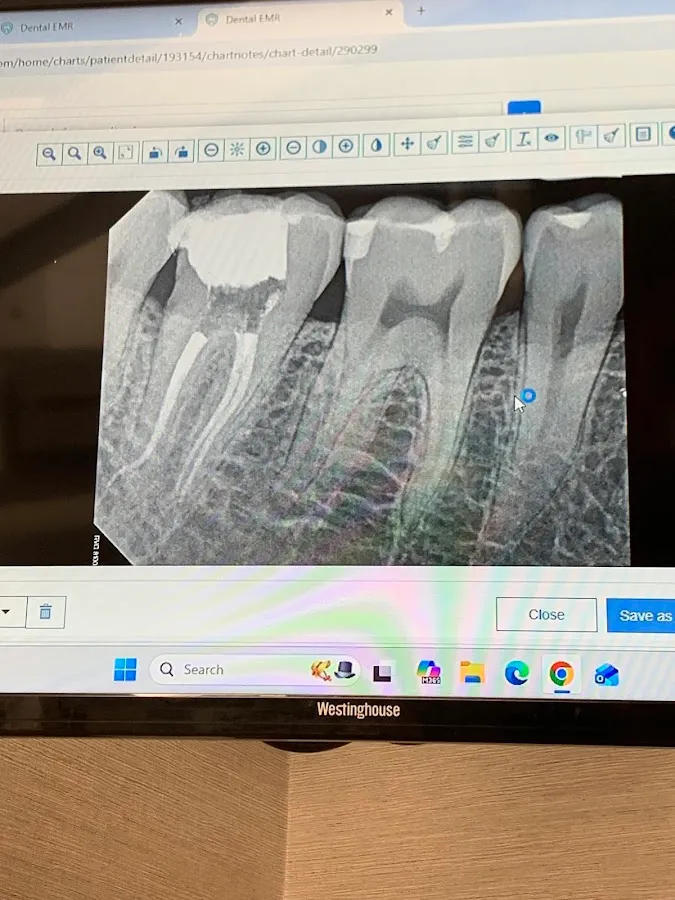This screenshot has width=675, height=900.
Task: Click the Close button below the x-ray
Action: [546, 615]
